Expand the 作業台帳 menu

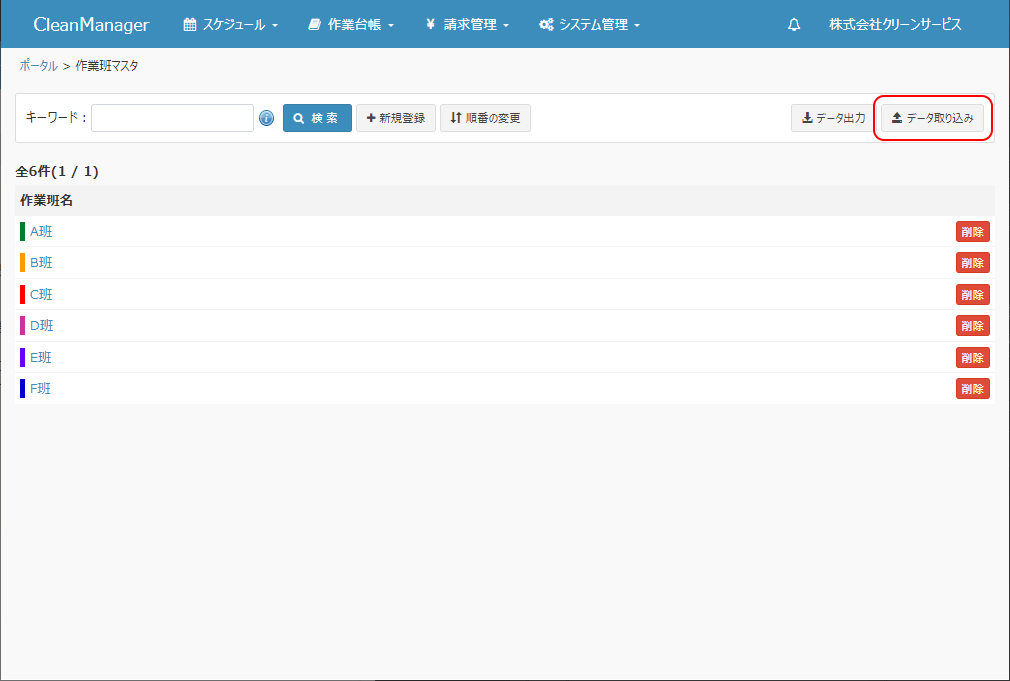coord(351,25)
